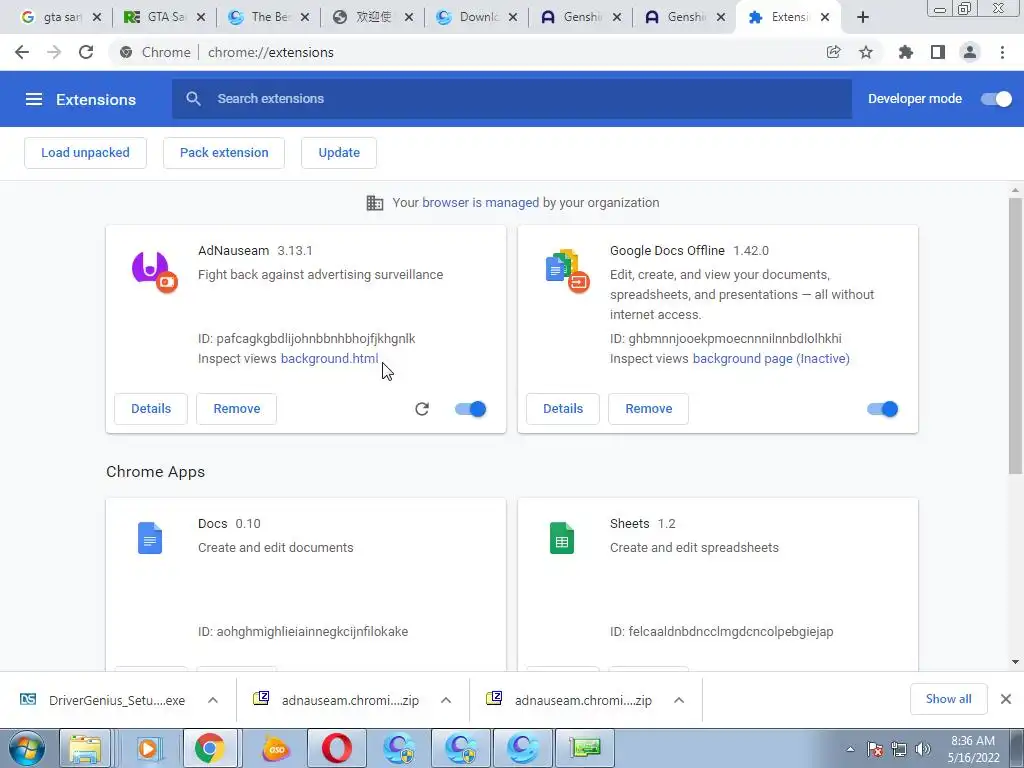Expand first adnauseam zip download options
This screenshot has width=1024, height=768.
coord(446,700)
